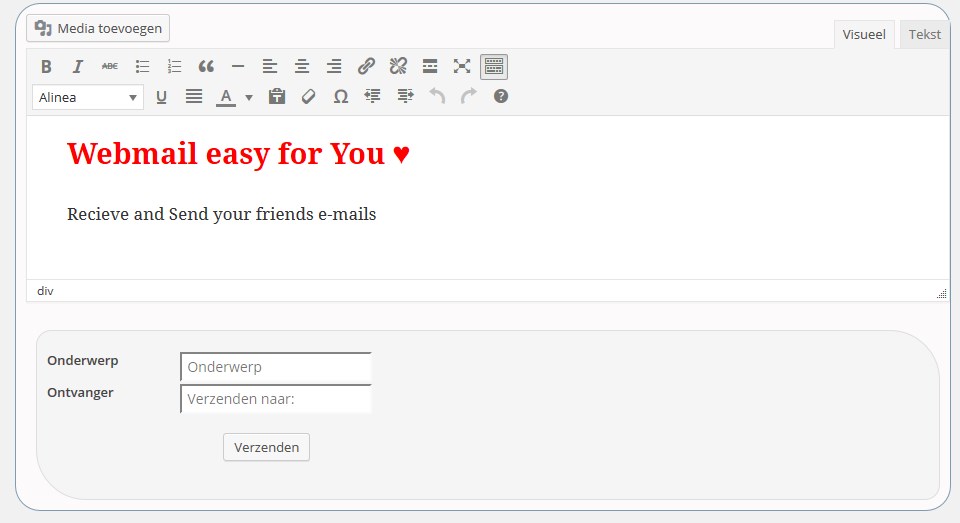Open the Alinea paragraph format dropdown
Viewport: 960px width, 523px height.
88,97
